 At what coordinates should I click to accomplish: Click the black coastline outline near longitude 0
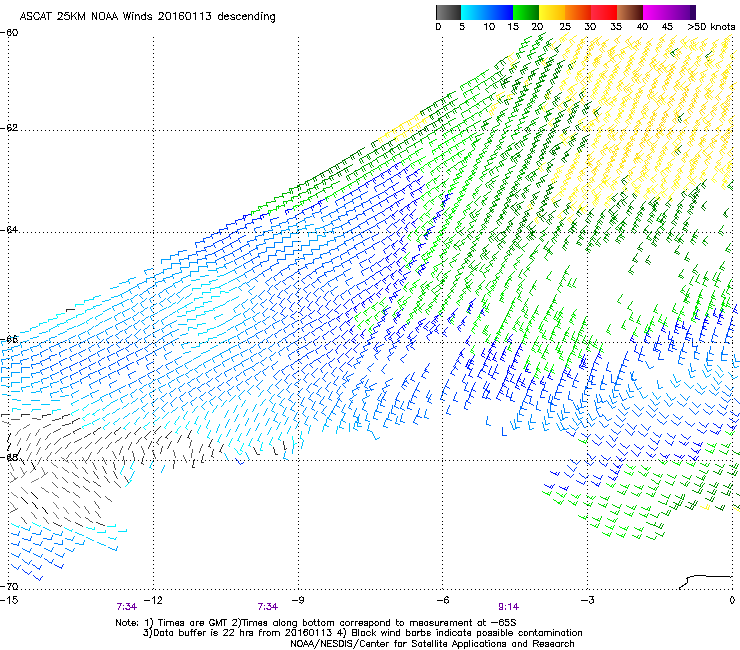706,582
